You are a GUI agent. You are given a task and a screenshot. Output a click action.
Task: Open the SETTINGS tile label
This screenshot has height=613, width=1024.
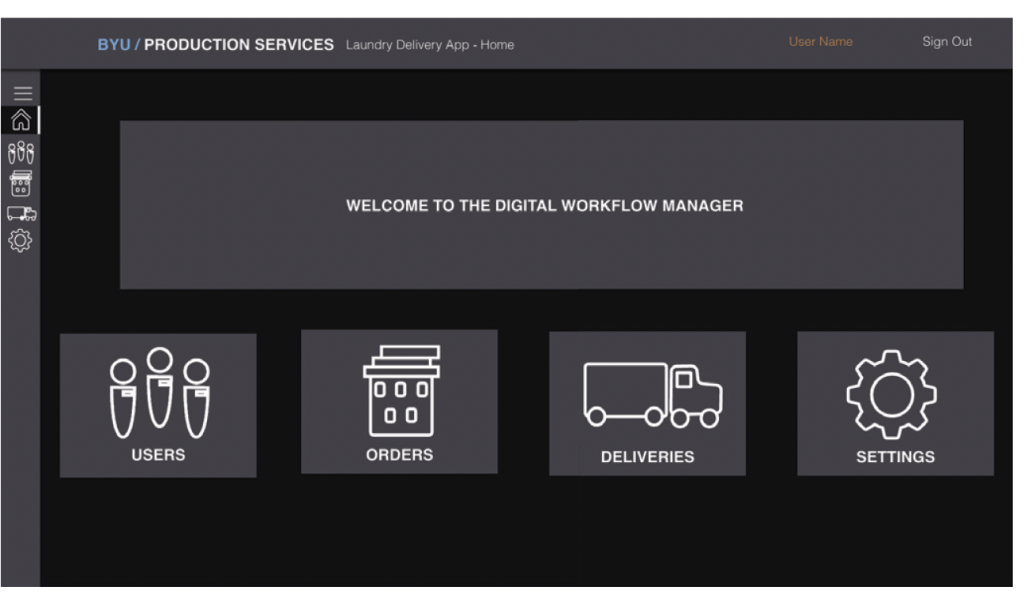(x=895, y=457)
